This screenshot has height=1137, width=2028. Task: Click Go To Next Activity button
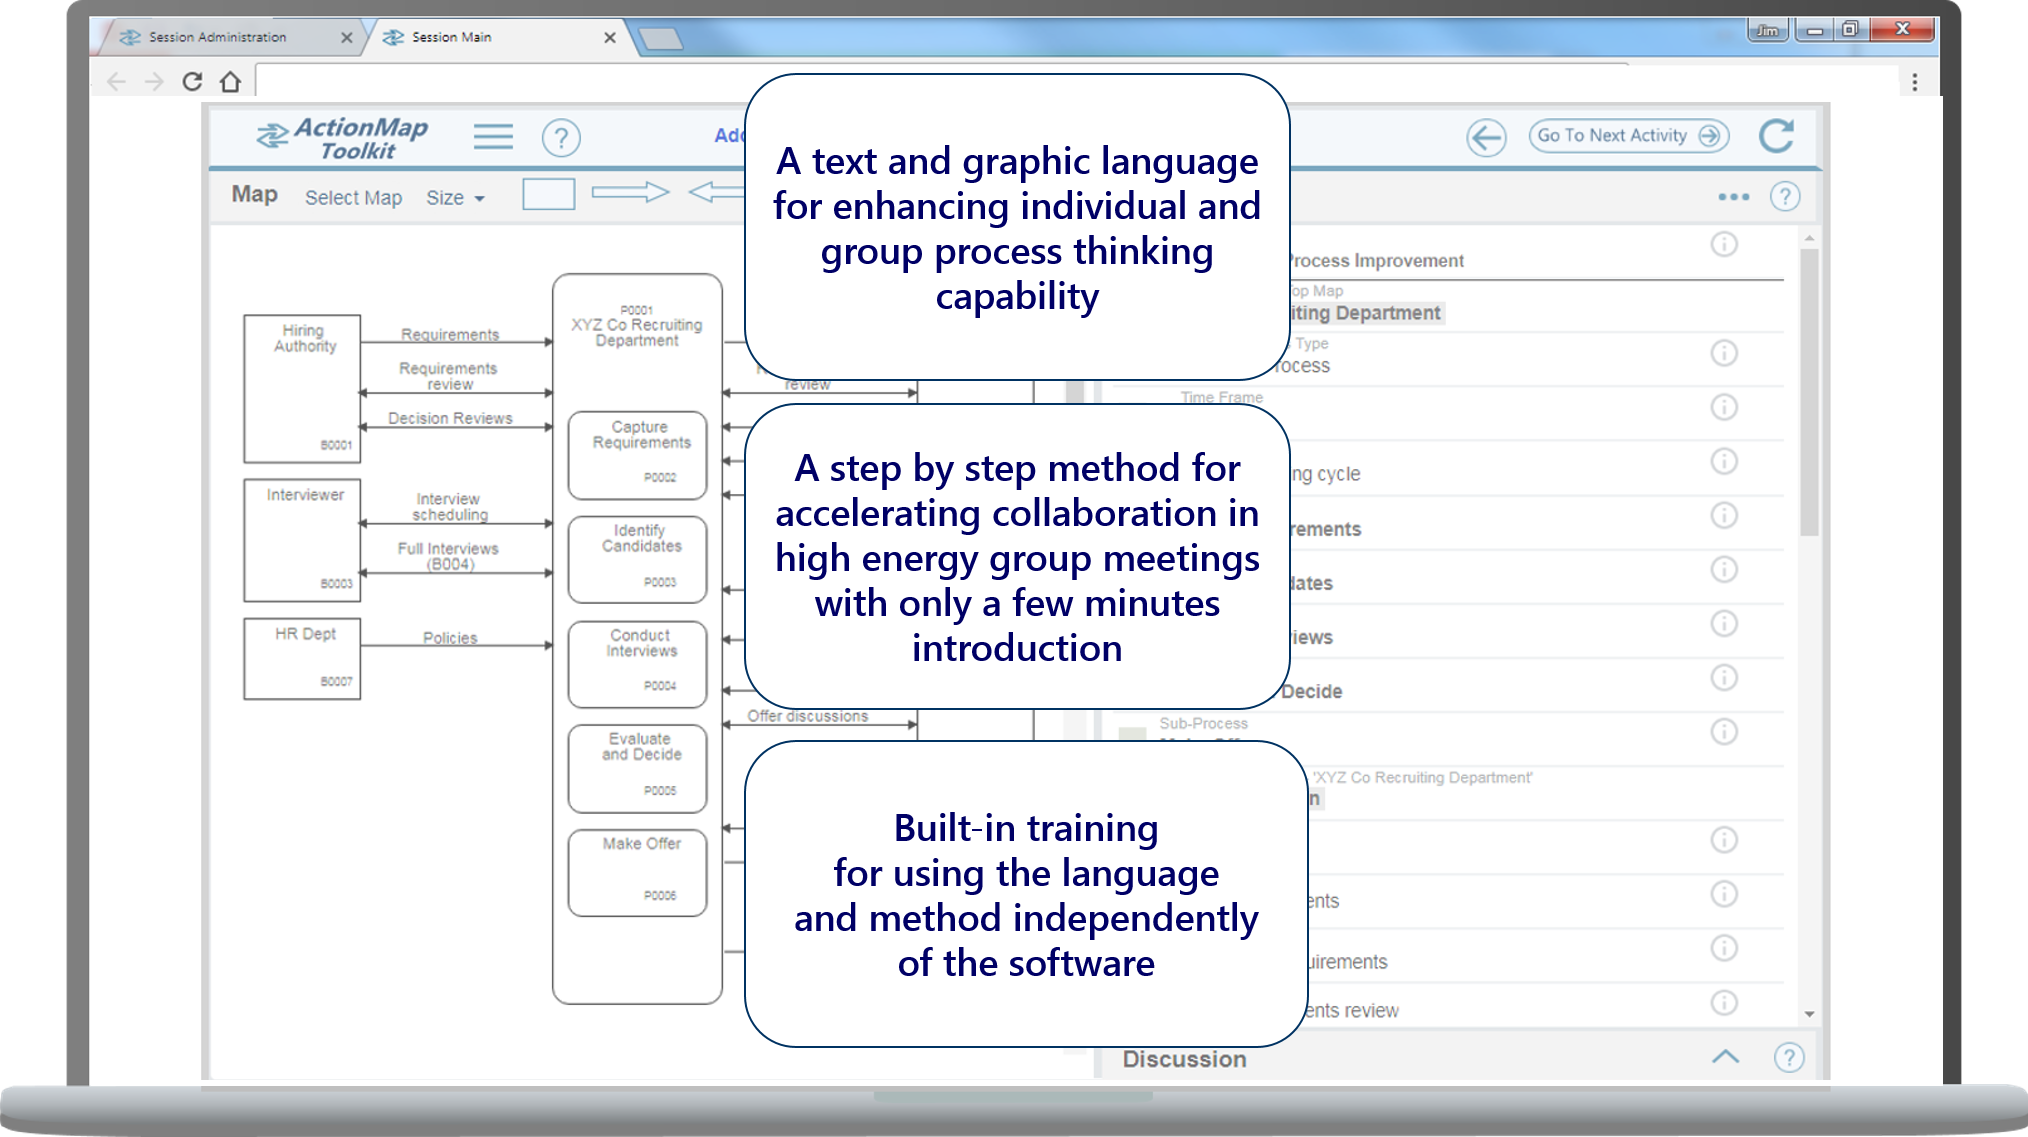[1628, 136]
